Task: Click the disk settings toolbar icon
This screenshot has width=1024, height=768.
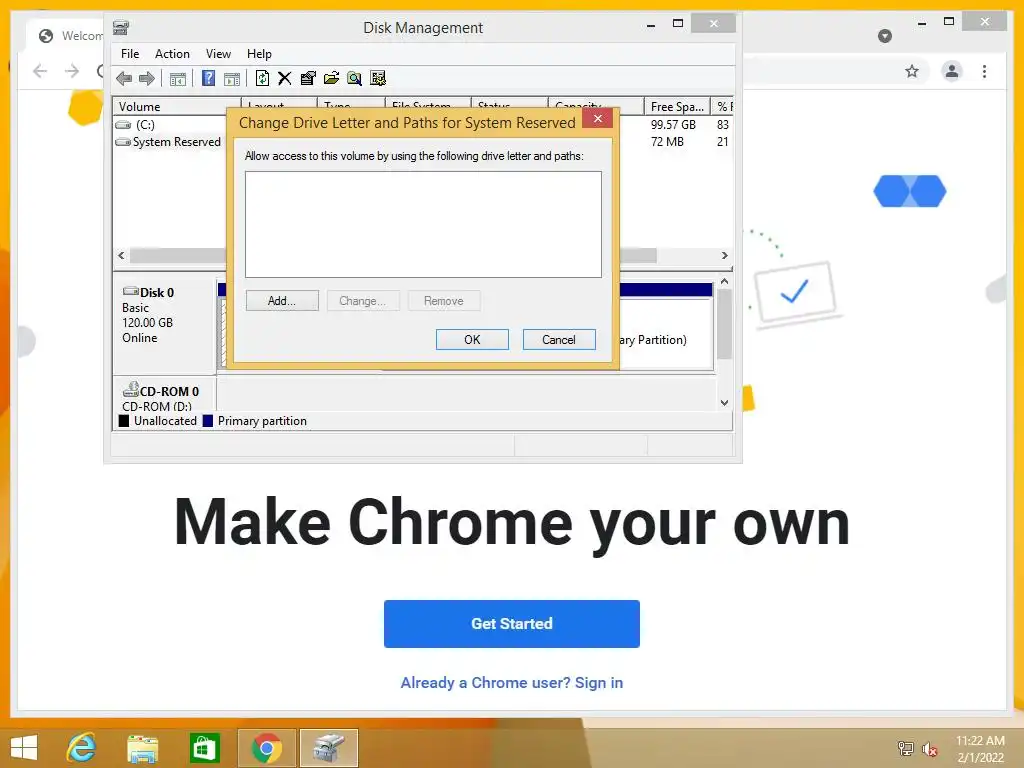Action: (378, 79)
